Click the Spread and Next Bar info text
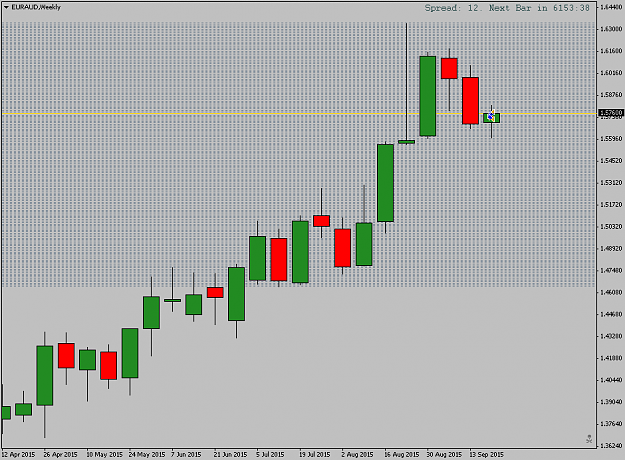Image resolution: width=625 pixels, height=460 pixels. 507,8
